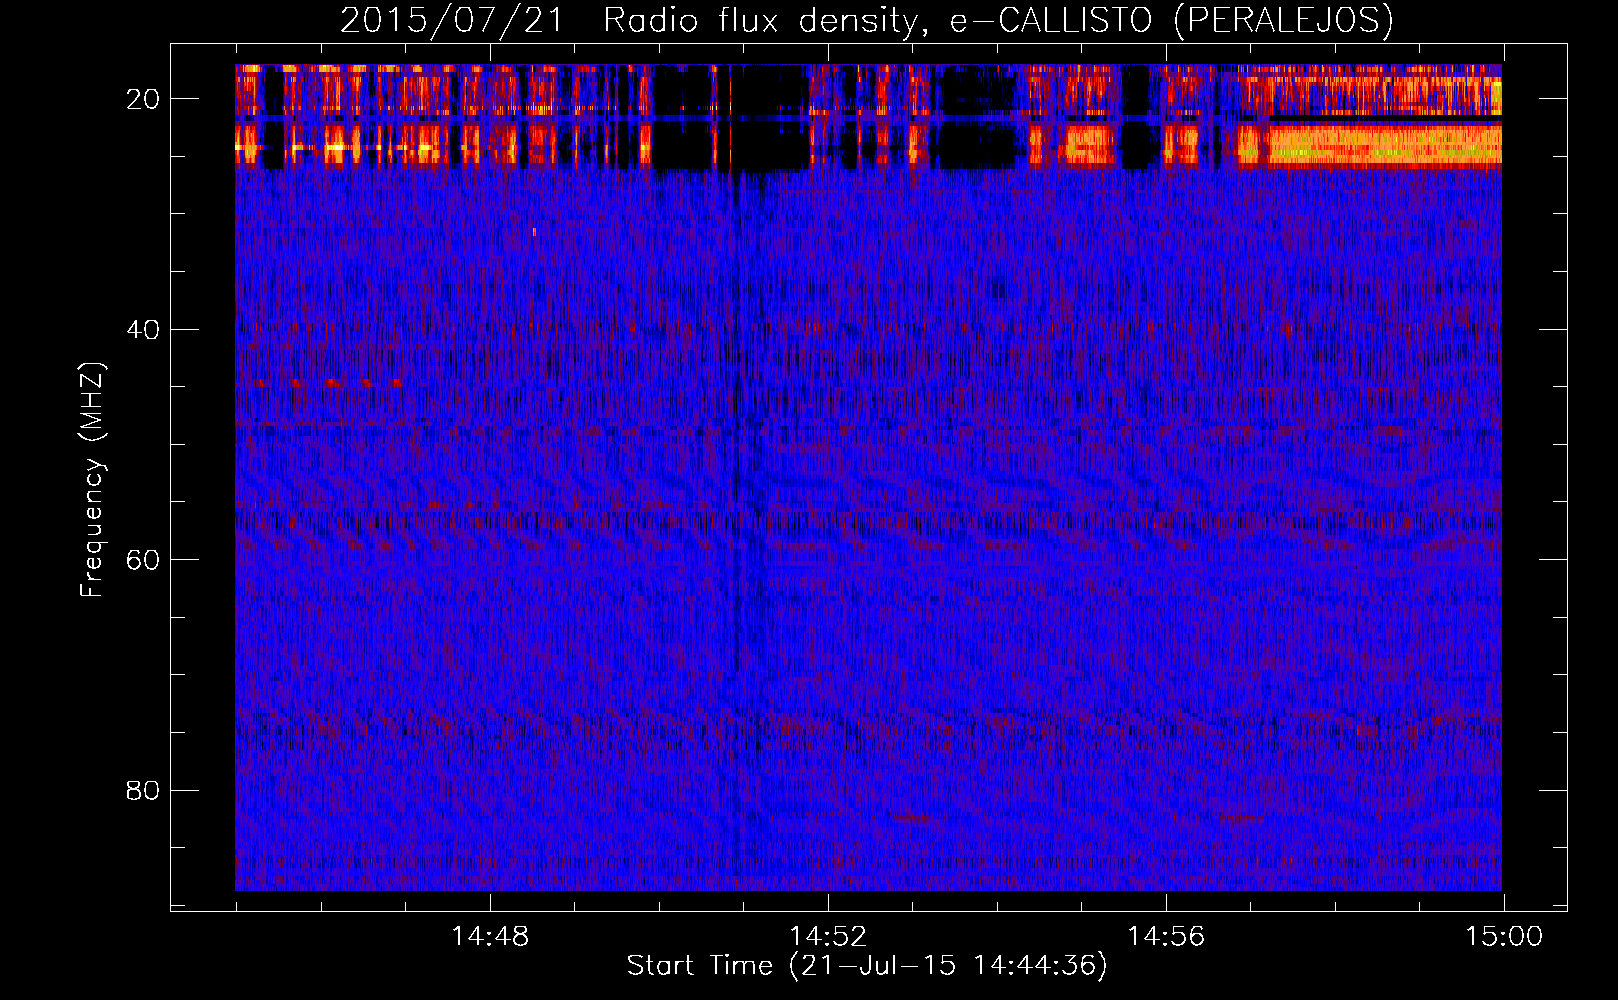Click the 14:48 time tick label
Viewport: 1618px width, 1000px height.
pyautogui.click(x=490, y=937)
